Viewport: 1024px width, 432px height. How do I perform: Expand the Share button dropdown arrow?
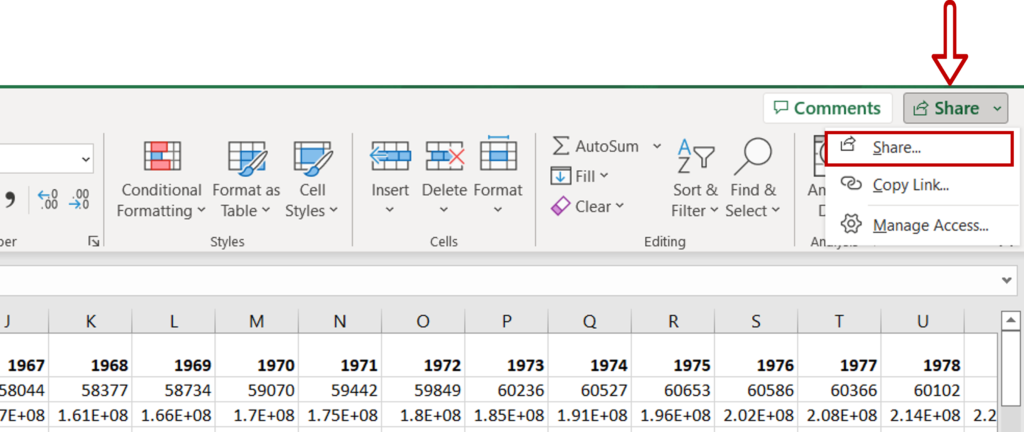(x=997, y=109)
